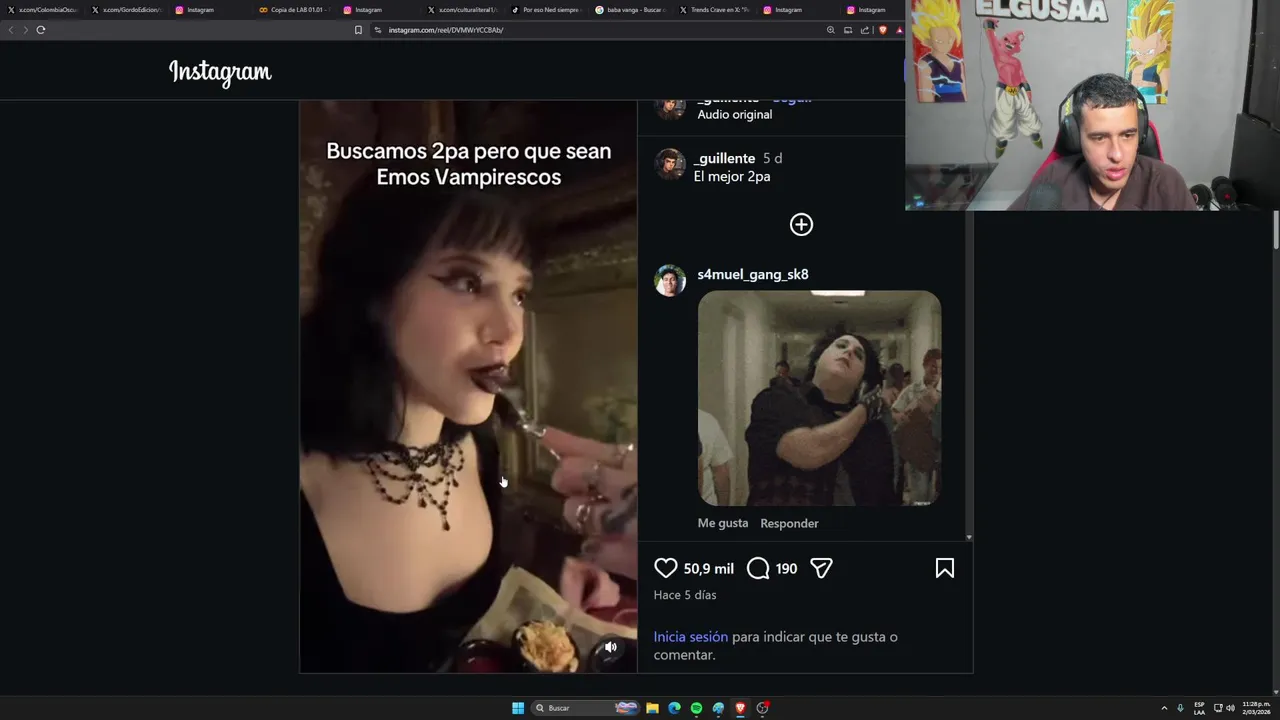1280x720 pixels.
Task: Open Spotify from the taskbar
Action: point(696,708)
